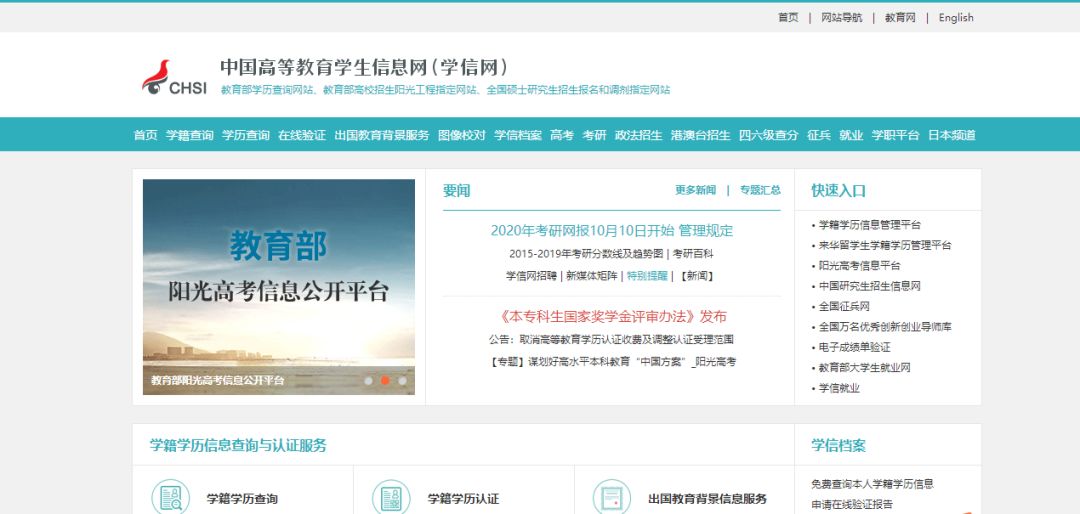Open the 学信网招聘 link
1080x514 pixels.
(531, 276)
